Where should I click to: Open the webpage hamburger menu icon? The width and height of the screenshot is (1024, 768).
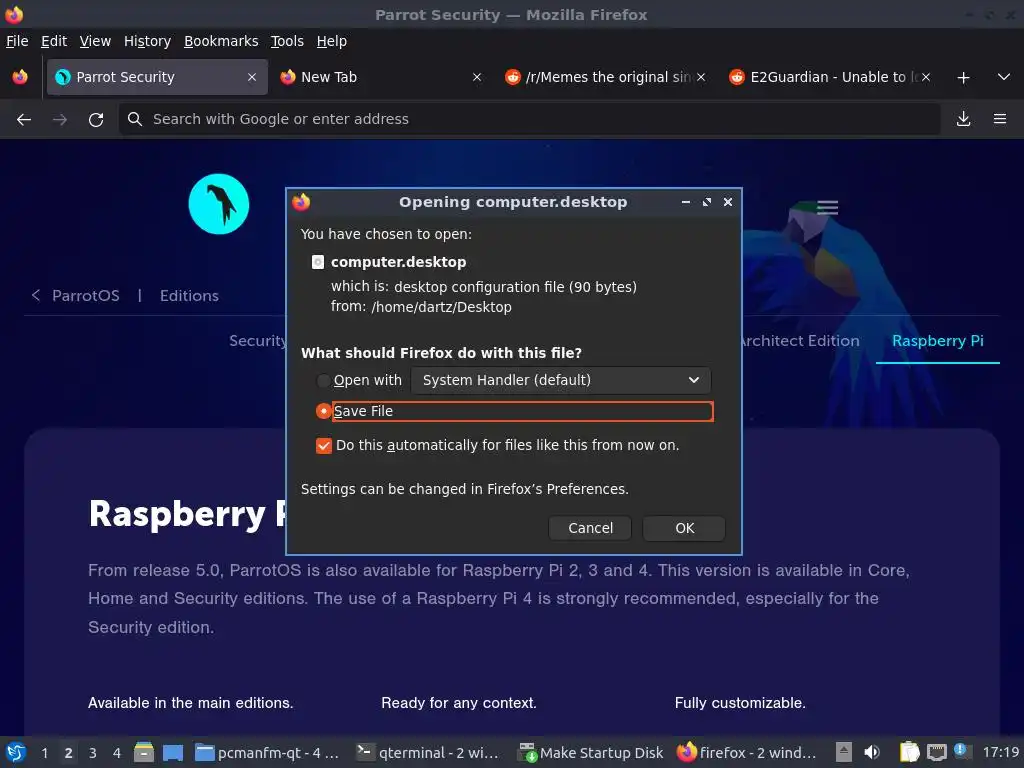pyautogui.click(x=827, y=208)
